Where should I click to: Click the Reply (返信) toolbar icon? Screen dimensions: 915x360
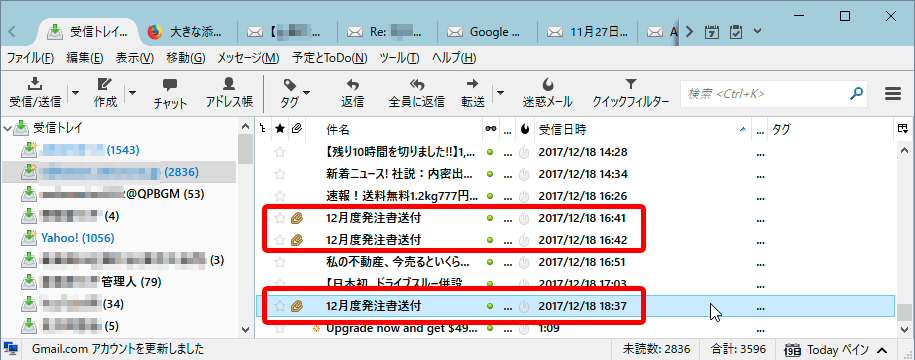point(352,83)
